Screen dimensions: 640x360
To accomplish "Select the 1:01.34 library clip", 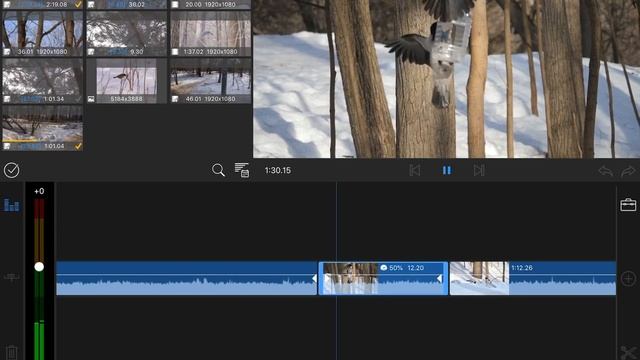I will coord(42,81).
